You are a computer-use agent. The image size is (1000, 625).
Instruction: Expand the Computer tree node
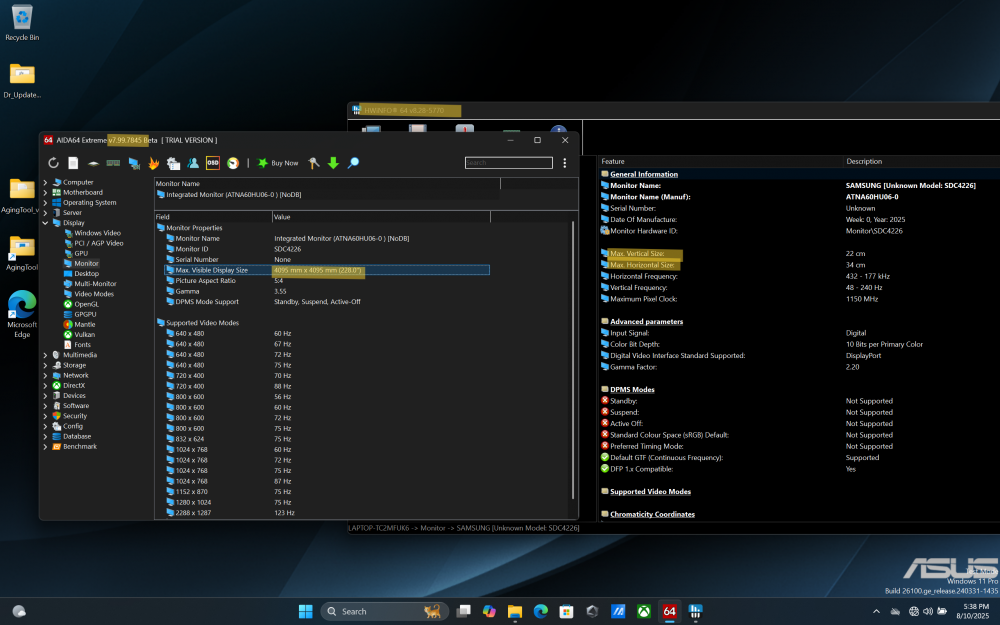pyautogui.click(x=45, y=182)
